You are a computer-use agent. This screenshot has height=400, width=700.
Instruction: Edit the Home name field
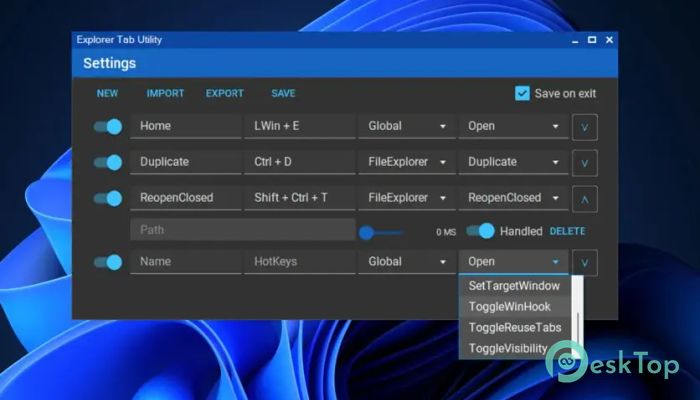[186, 126]
